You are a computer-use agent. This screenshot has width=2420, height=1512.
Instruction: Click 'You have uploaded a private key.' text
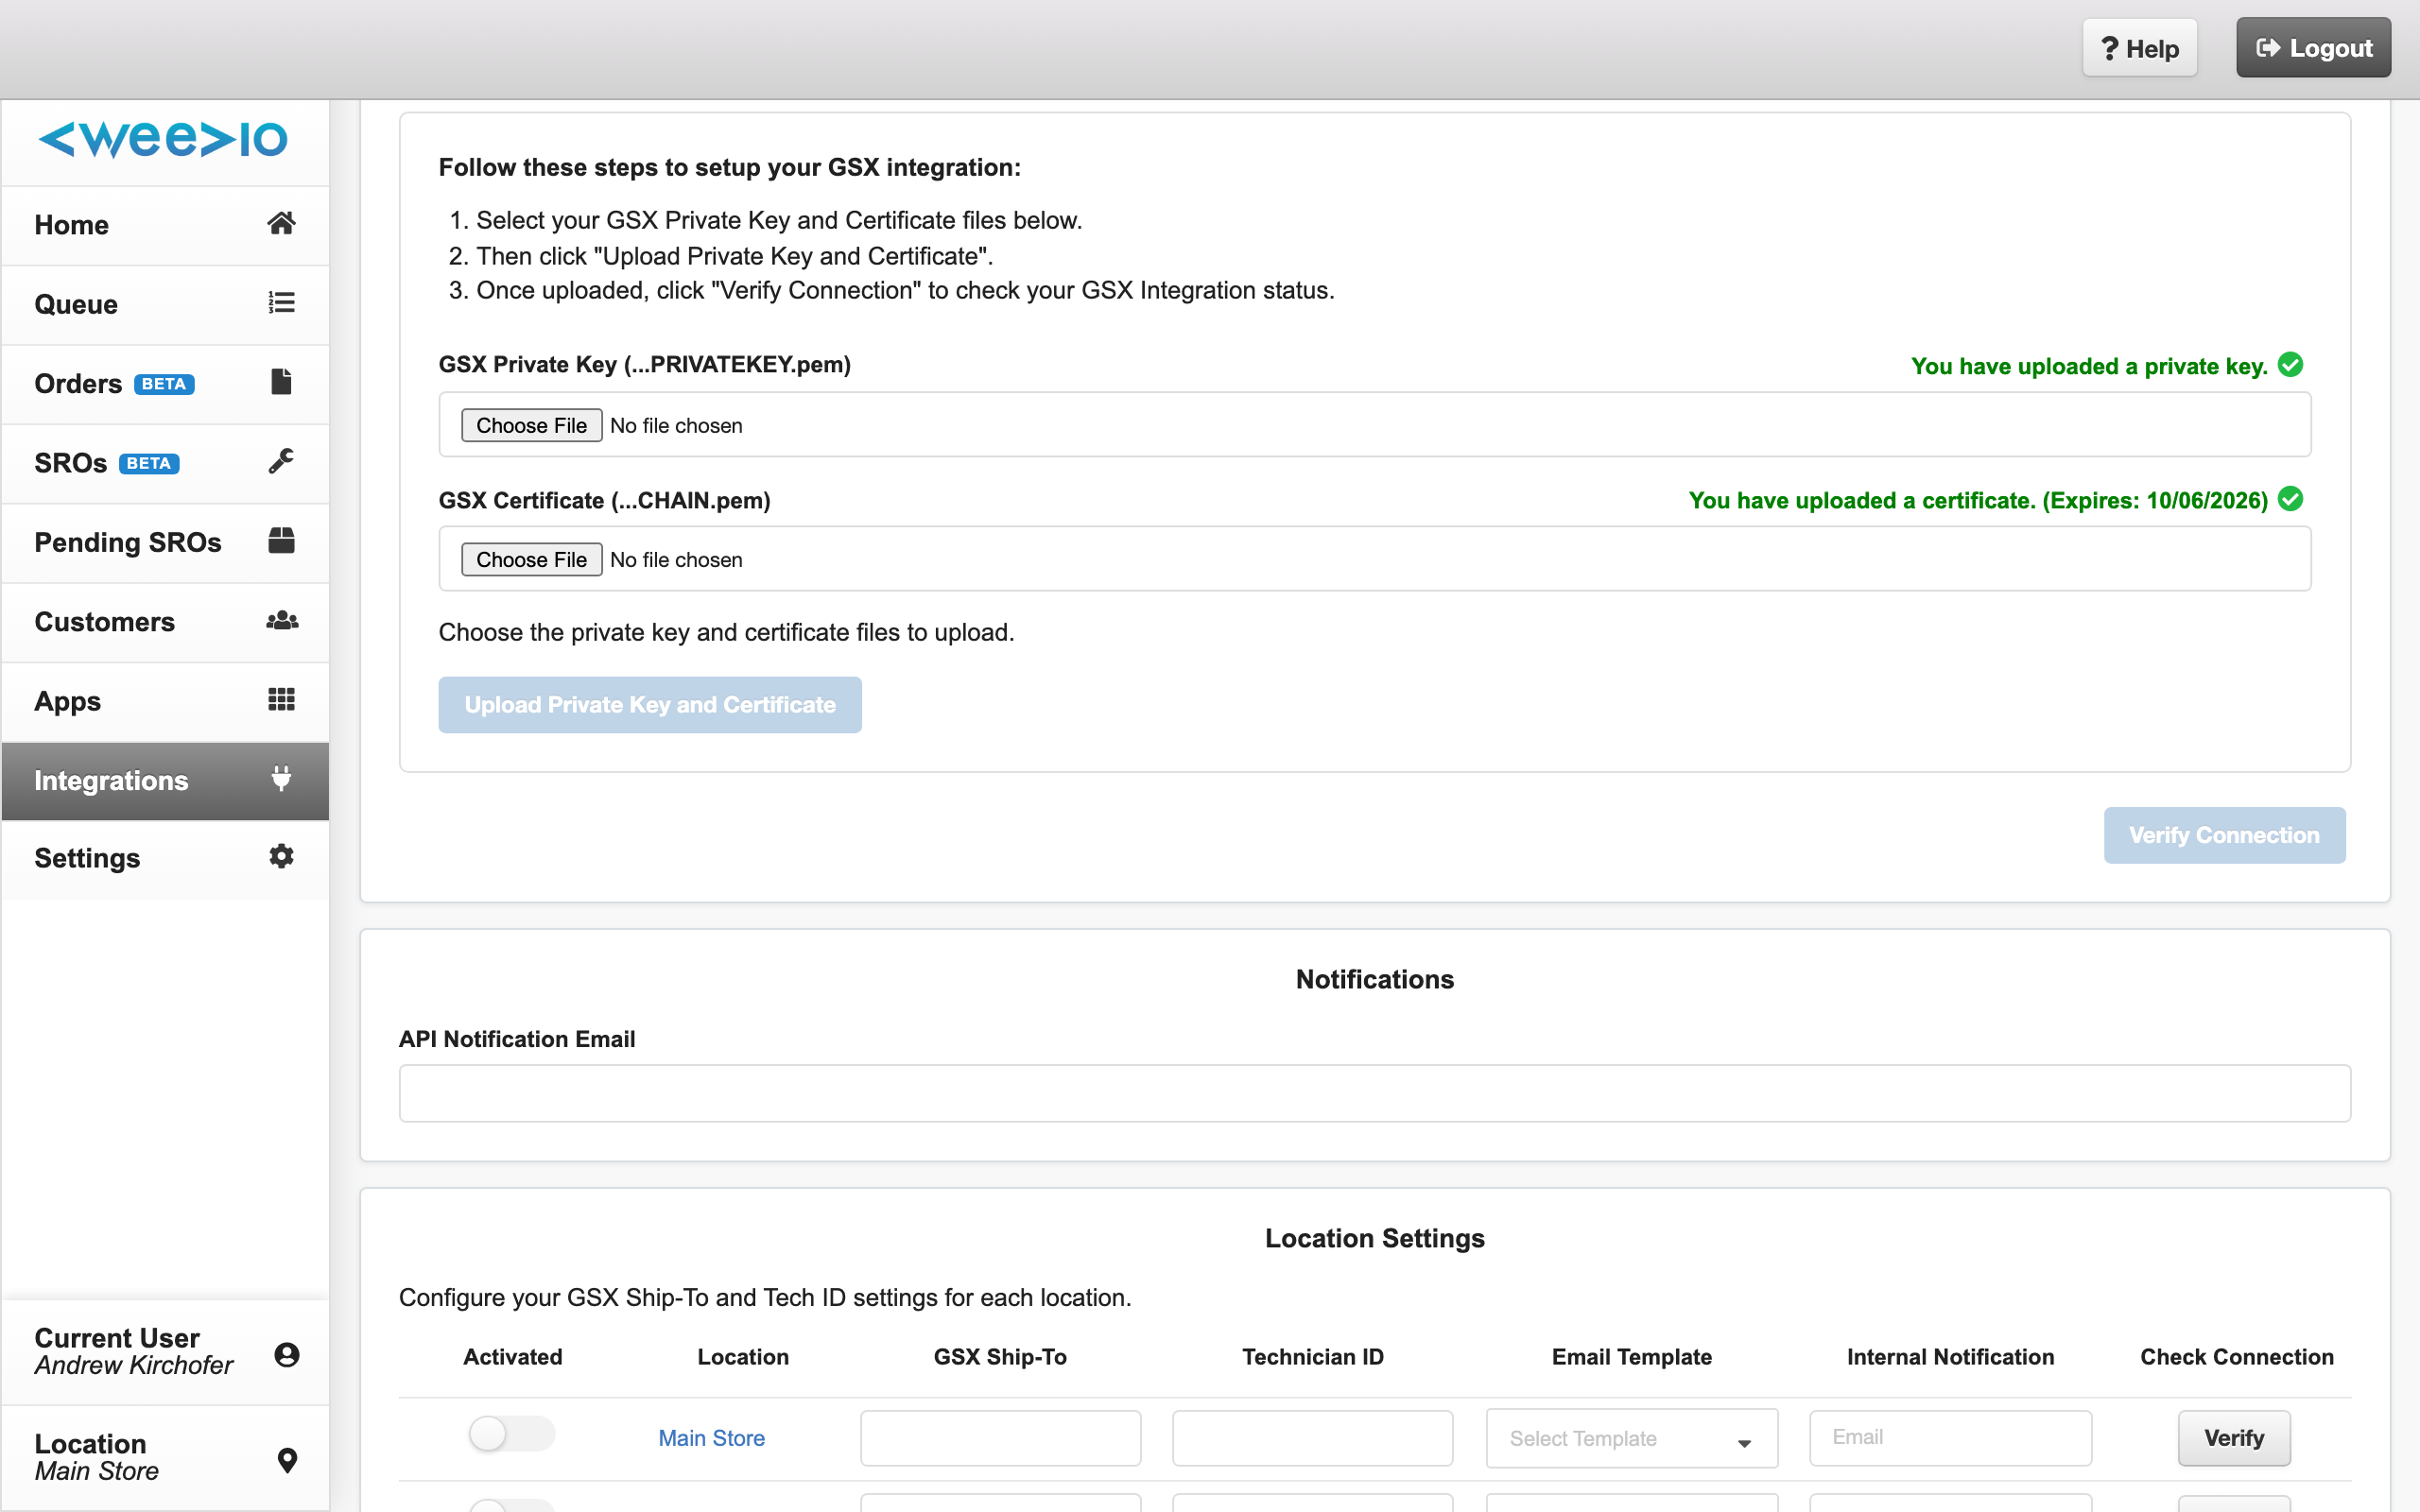(x=2089, y=366)
